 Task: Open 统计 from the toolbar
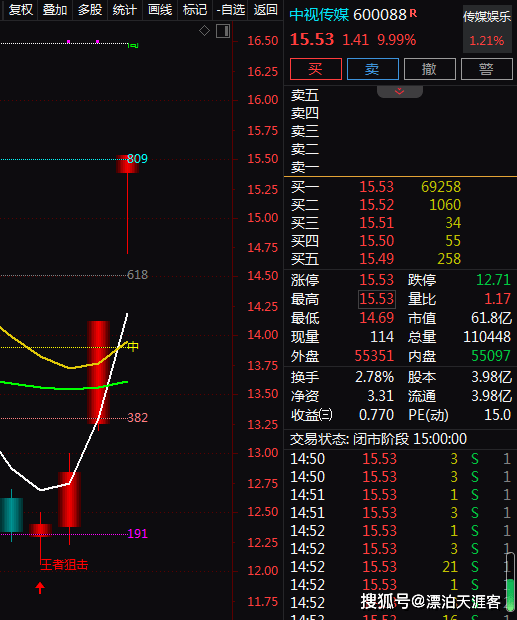coord(125,9)
